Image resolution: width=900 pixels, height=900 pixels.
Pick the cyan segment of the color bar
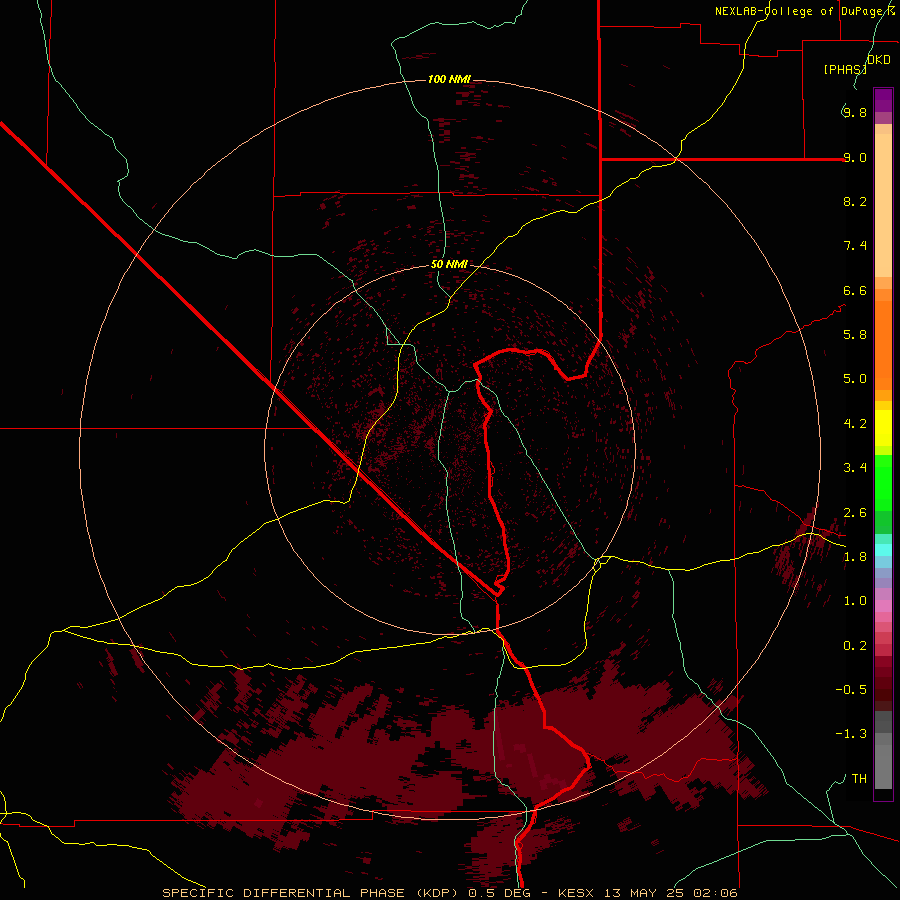point(883,550)
